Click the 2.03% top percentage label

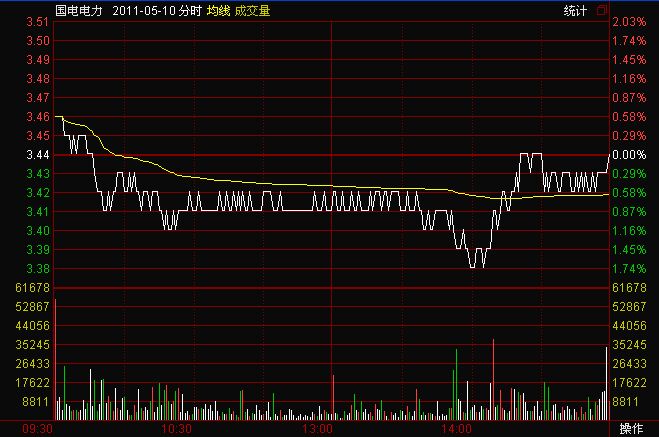click(x=628, y=22)
